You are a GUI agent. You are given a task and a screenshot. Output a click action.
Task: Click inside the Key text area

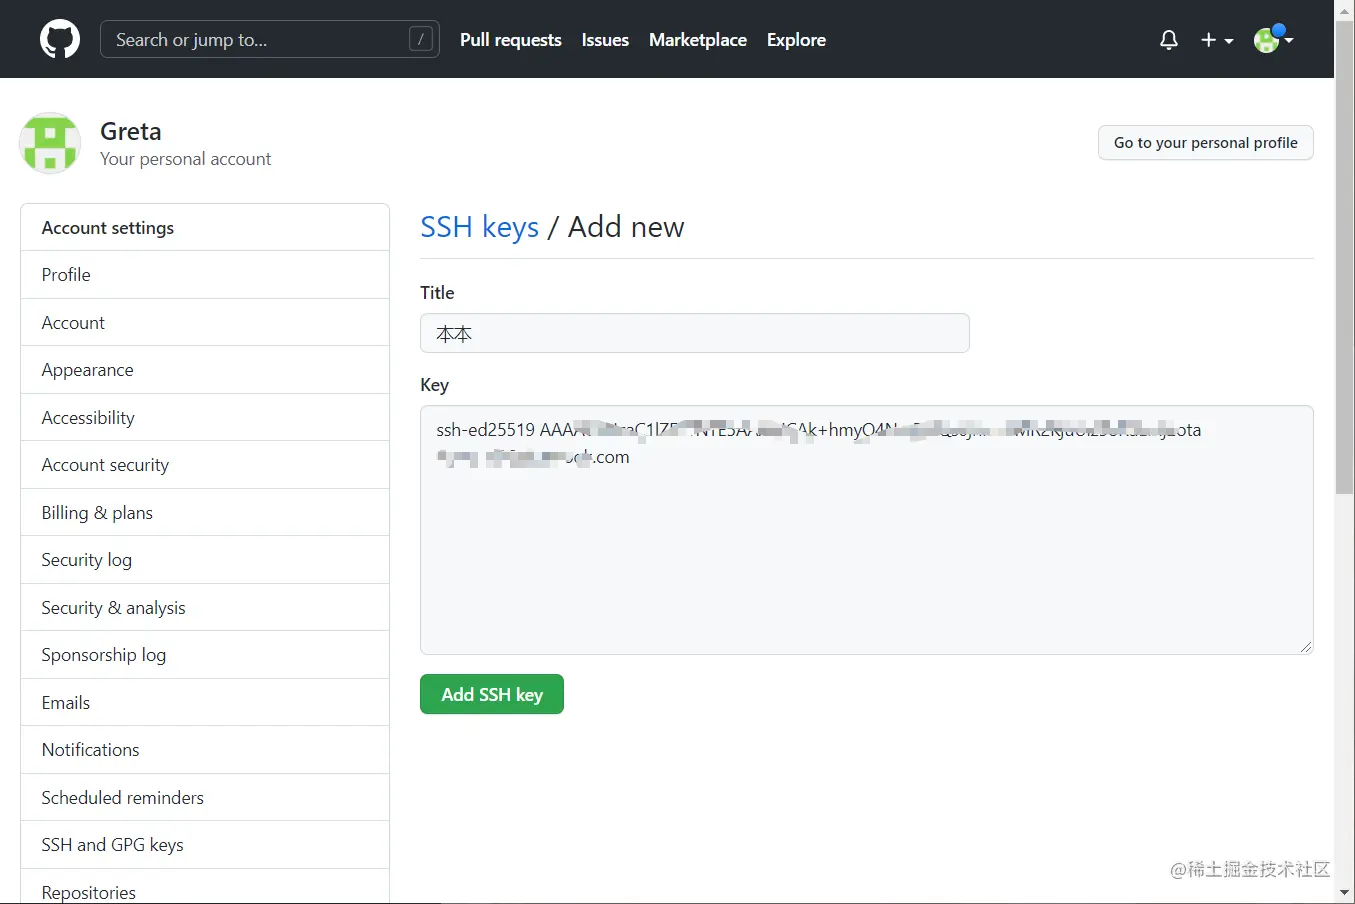[x=867, y=530]
